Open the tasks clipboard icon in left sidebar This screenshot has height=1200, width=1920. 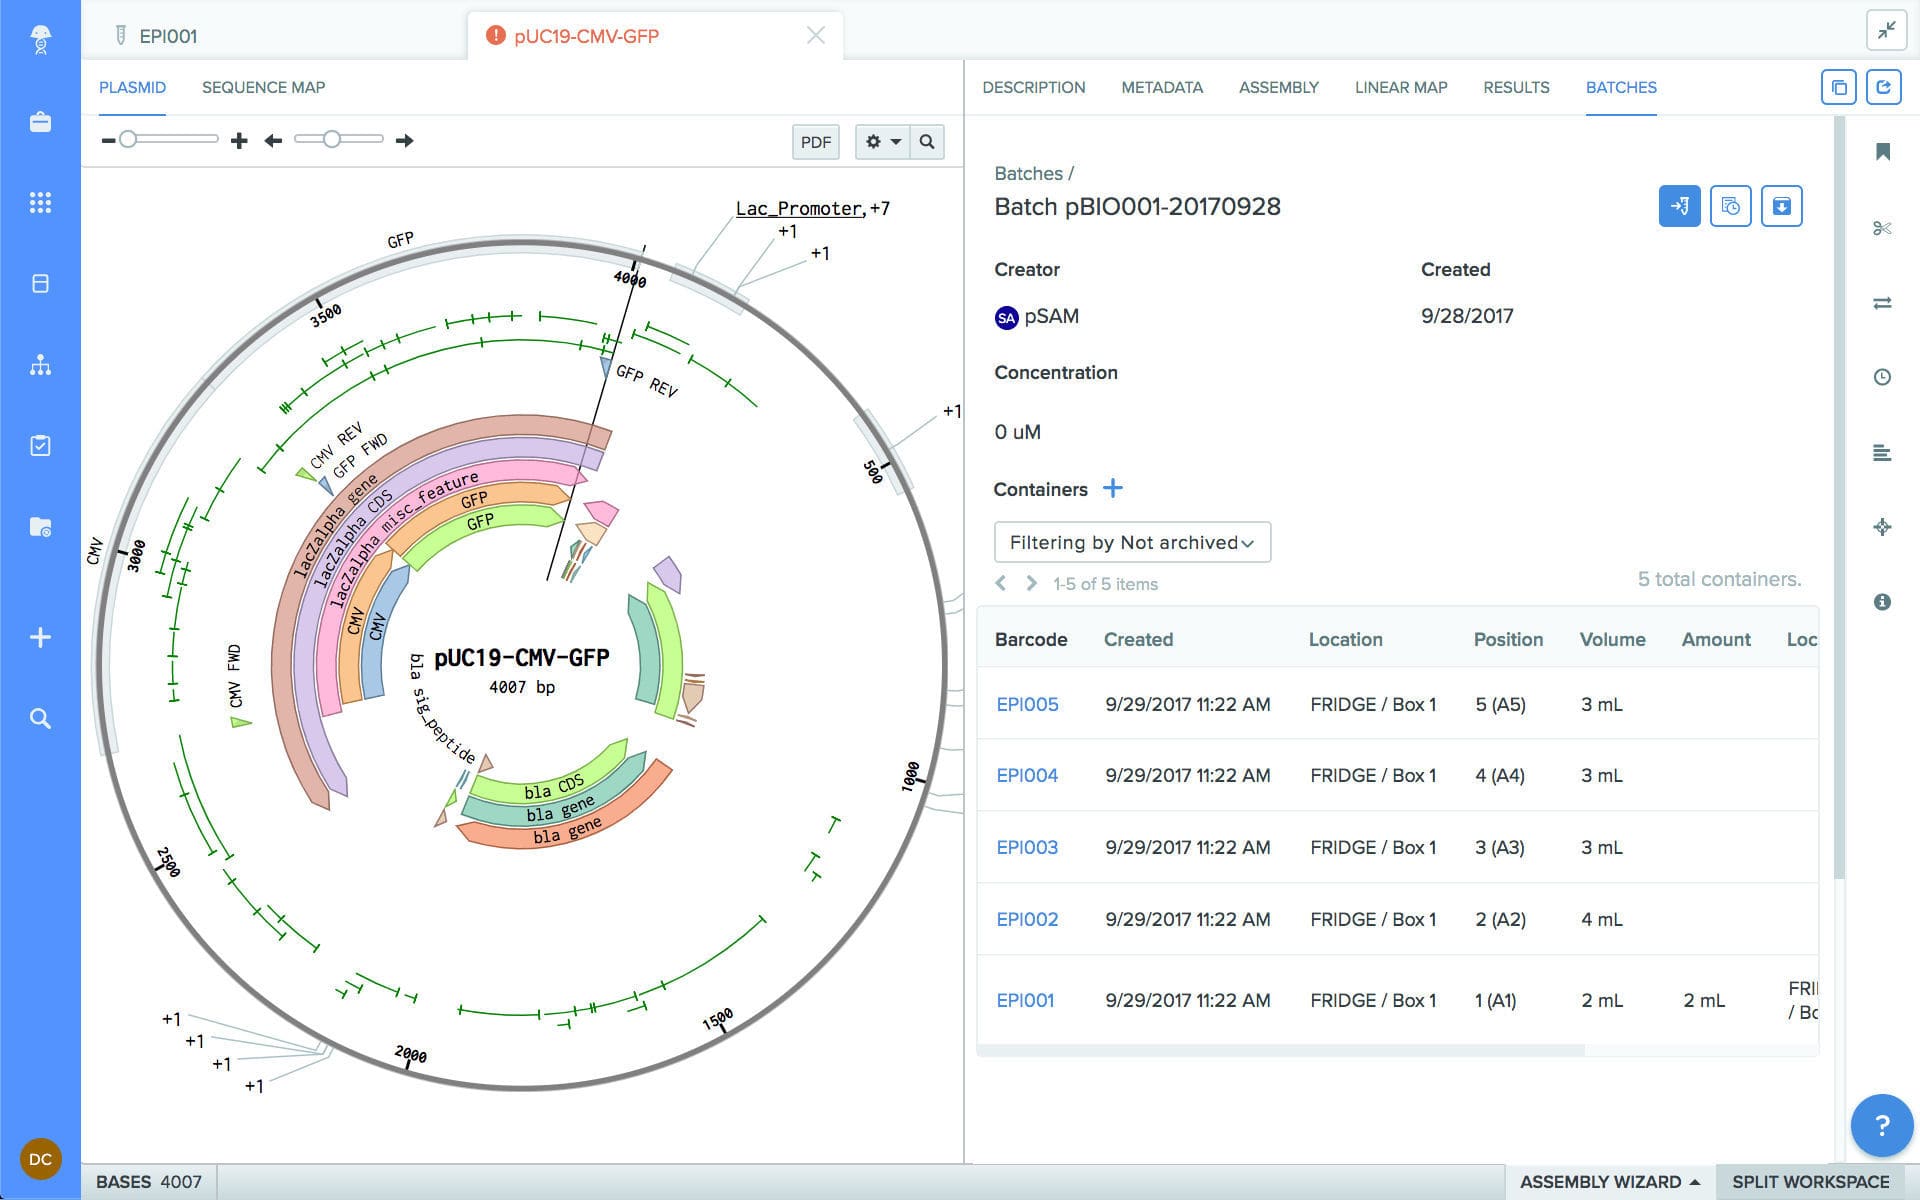(40, 446)
